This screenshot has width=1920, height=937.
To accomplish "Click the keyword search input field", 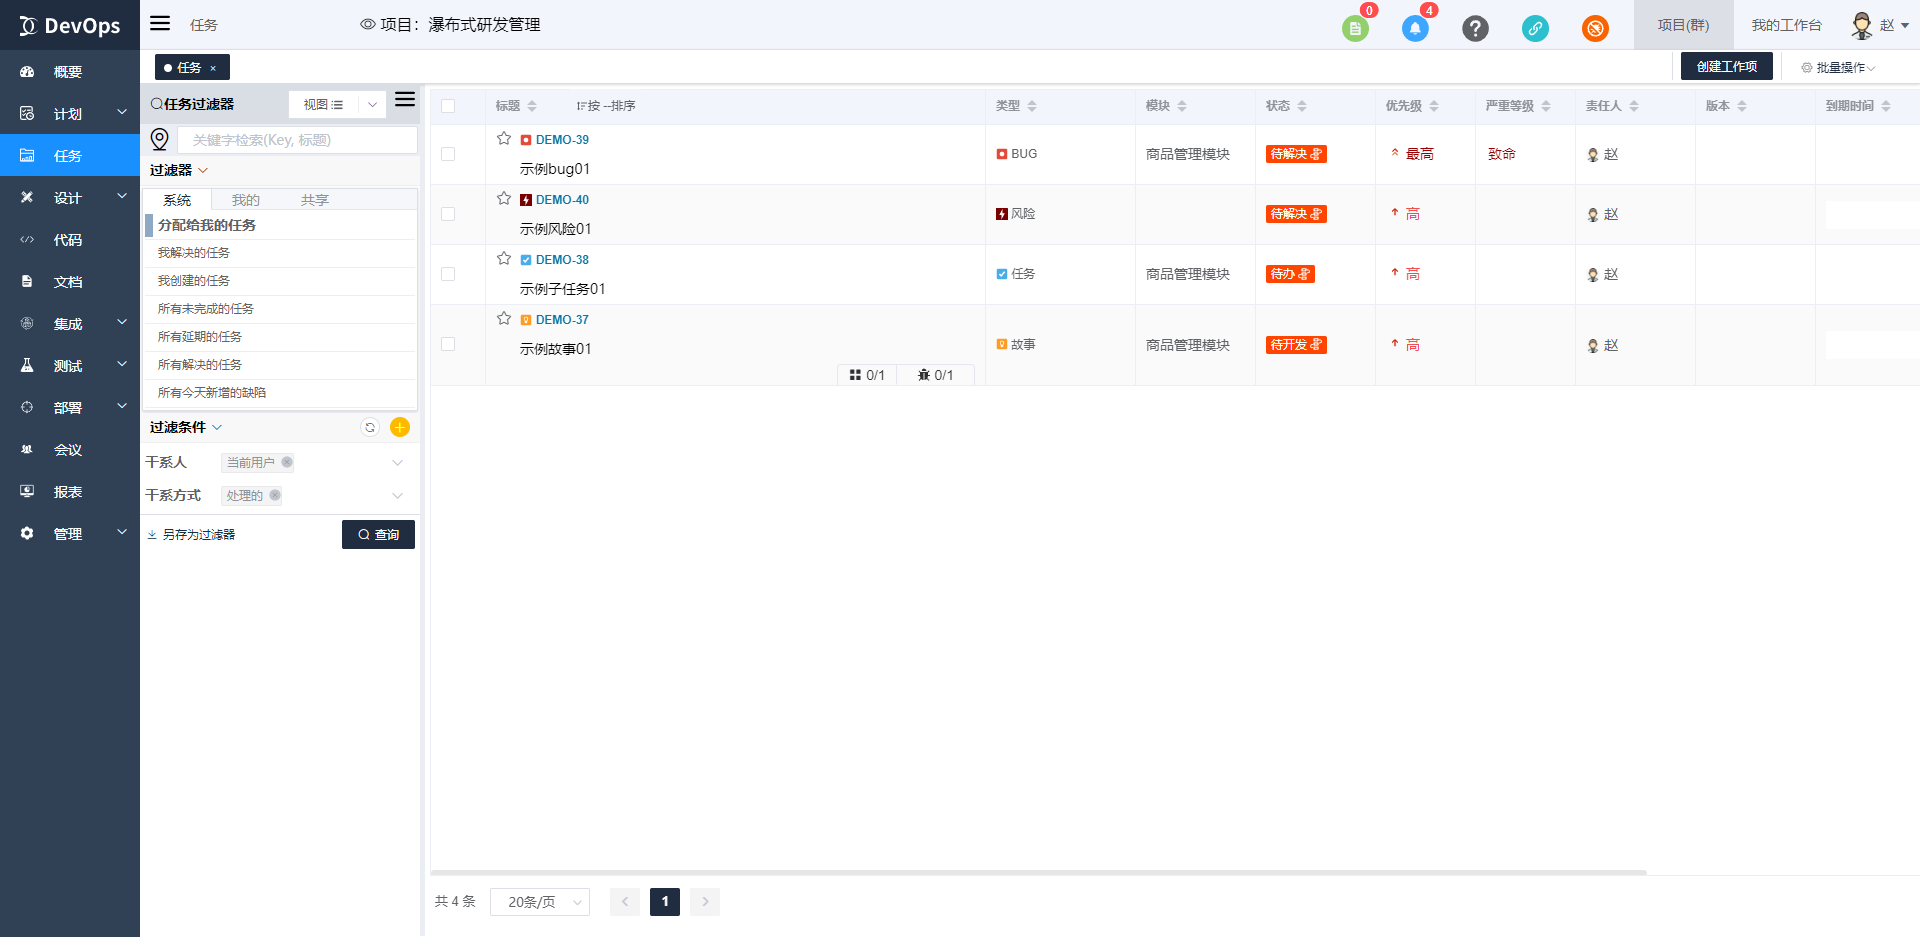I will (x=297, y=140).
